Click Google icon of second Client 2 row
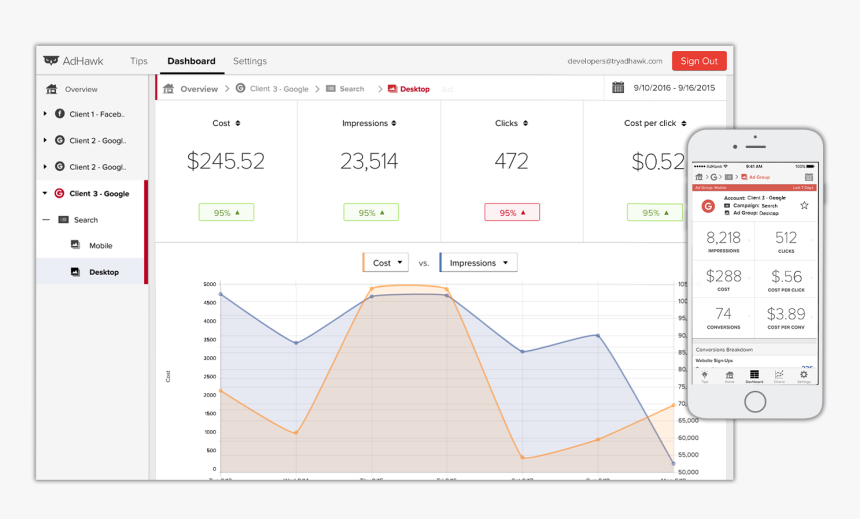 pos(60,166)
